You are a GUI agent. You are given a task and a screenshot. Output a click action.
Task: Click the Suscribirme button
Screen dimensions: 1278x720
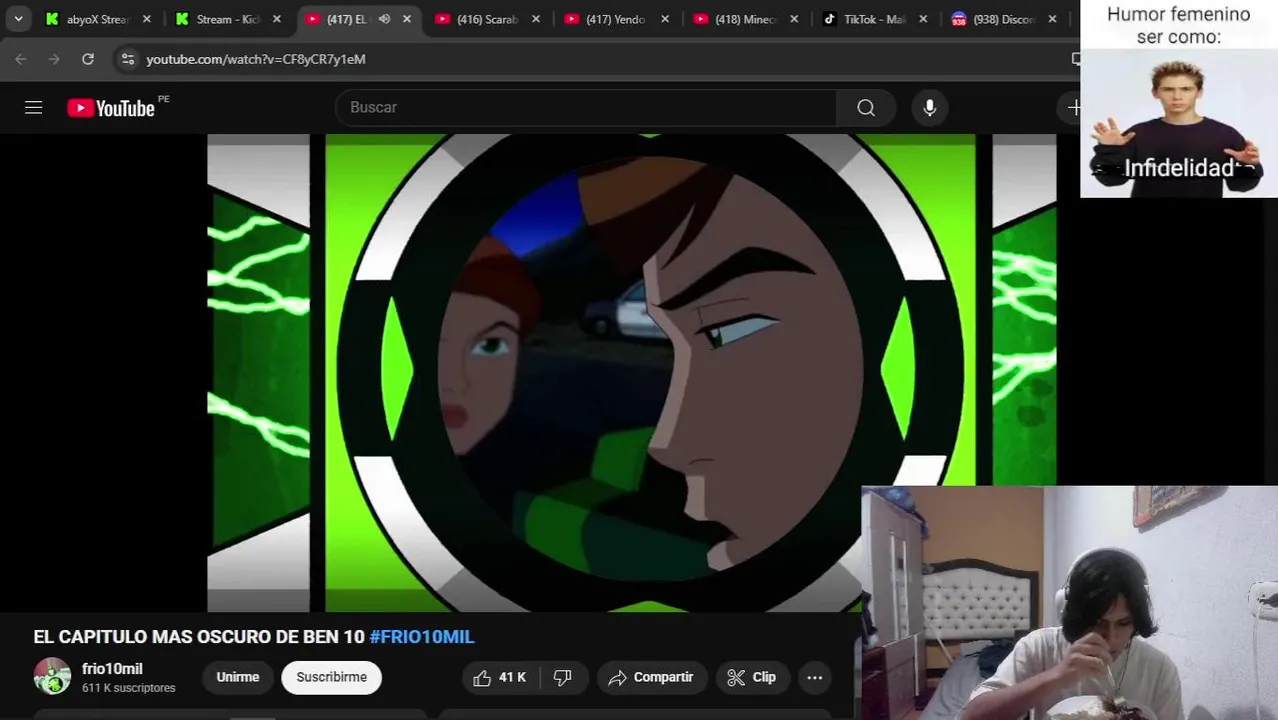tap(332, 677)
